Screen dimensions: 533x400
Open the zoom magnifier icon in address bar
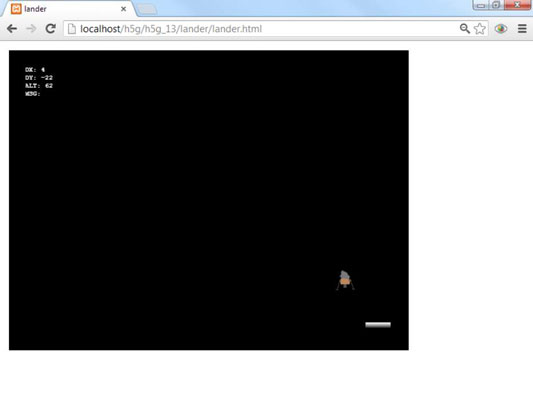464,29
